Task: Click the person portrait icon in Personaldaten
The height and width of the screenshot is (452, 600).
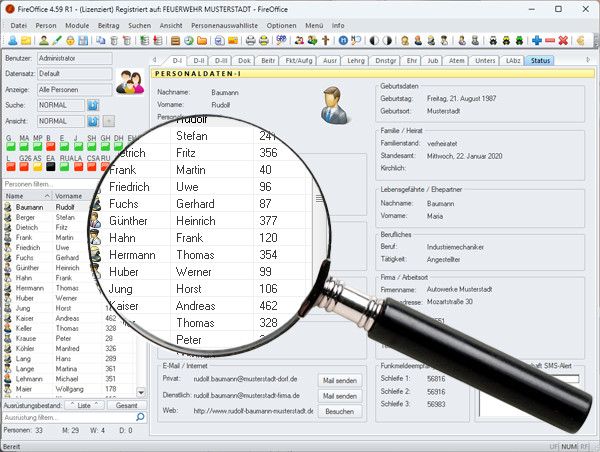Action: tap(333, 100)
